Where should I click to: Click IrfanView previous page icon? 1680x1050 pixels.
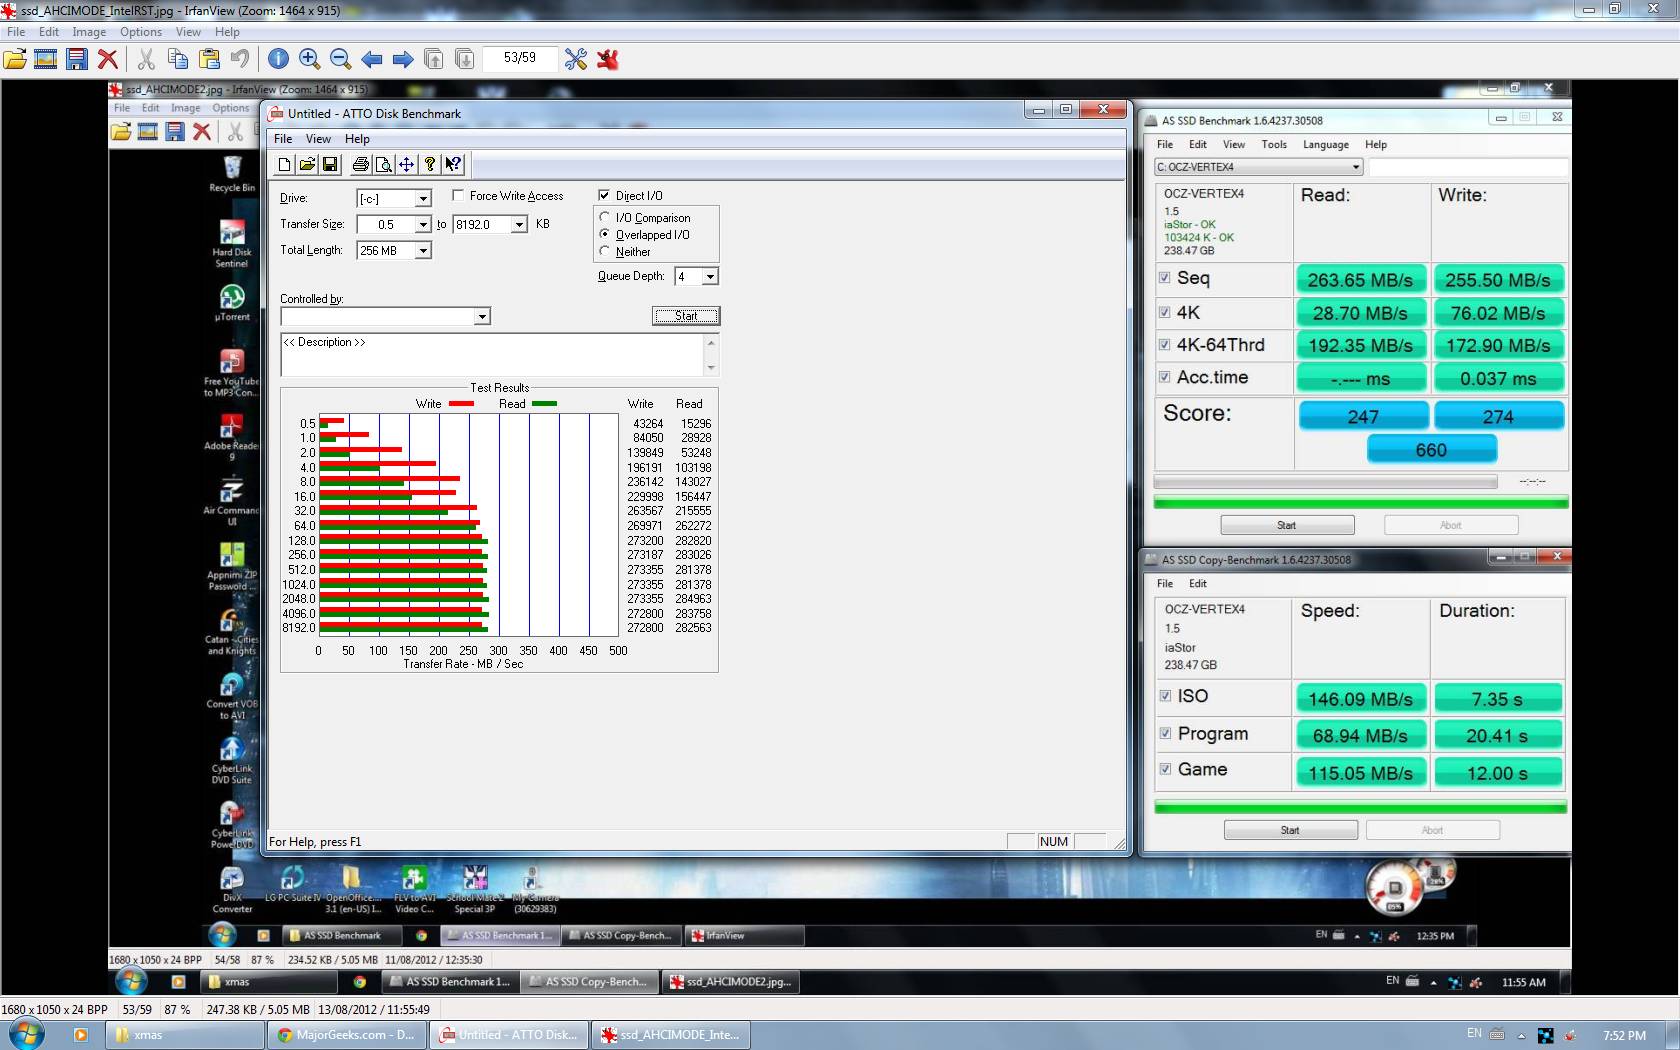point(434,59)
